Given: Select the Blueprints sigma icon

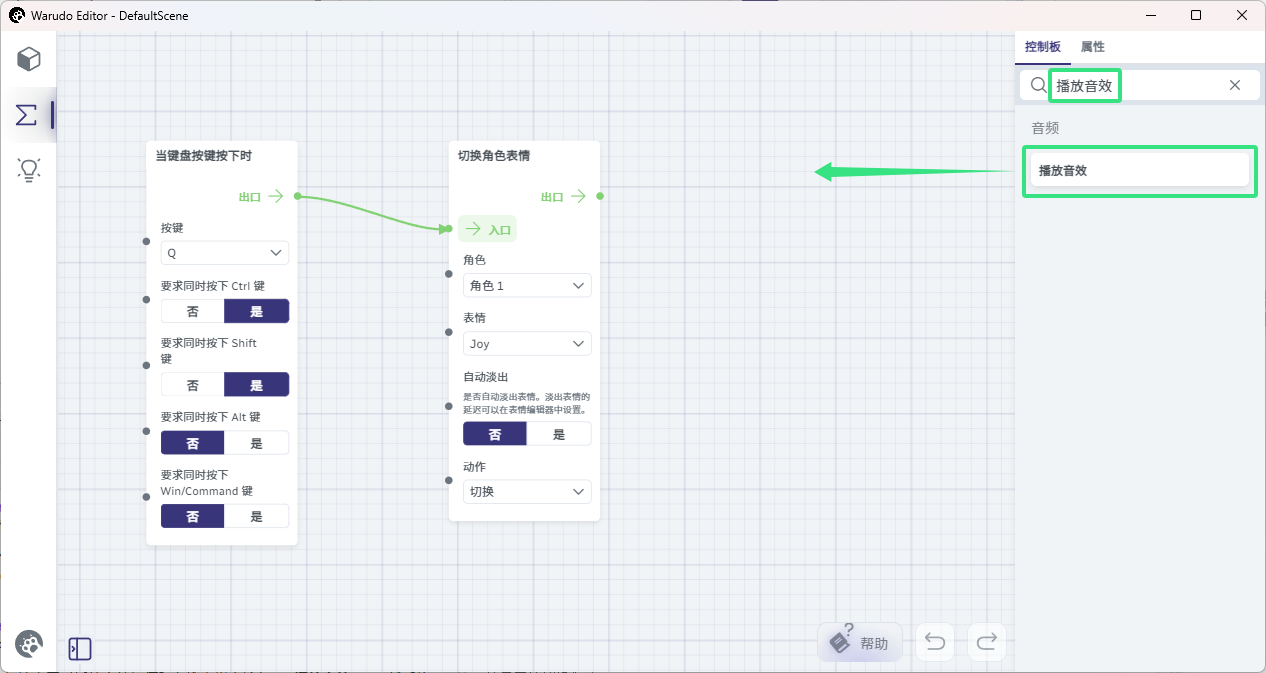Looking at the screenshot, I should pos(27,114).
